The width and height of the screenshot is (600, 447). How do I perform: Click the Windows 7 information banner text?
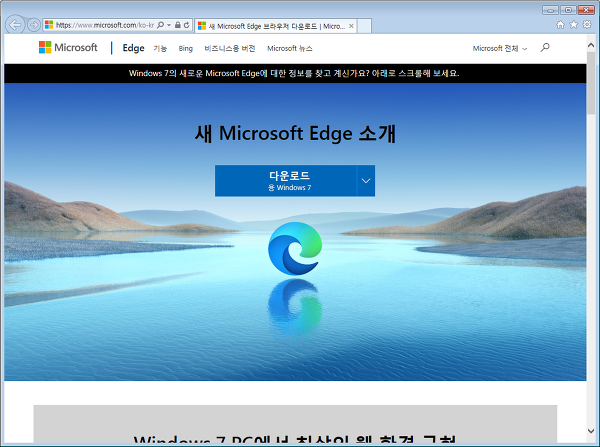point(294,73)
